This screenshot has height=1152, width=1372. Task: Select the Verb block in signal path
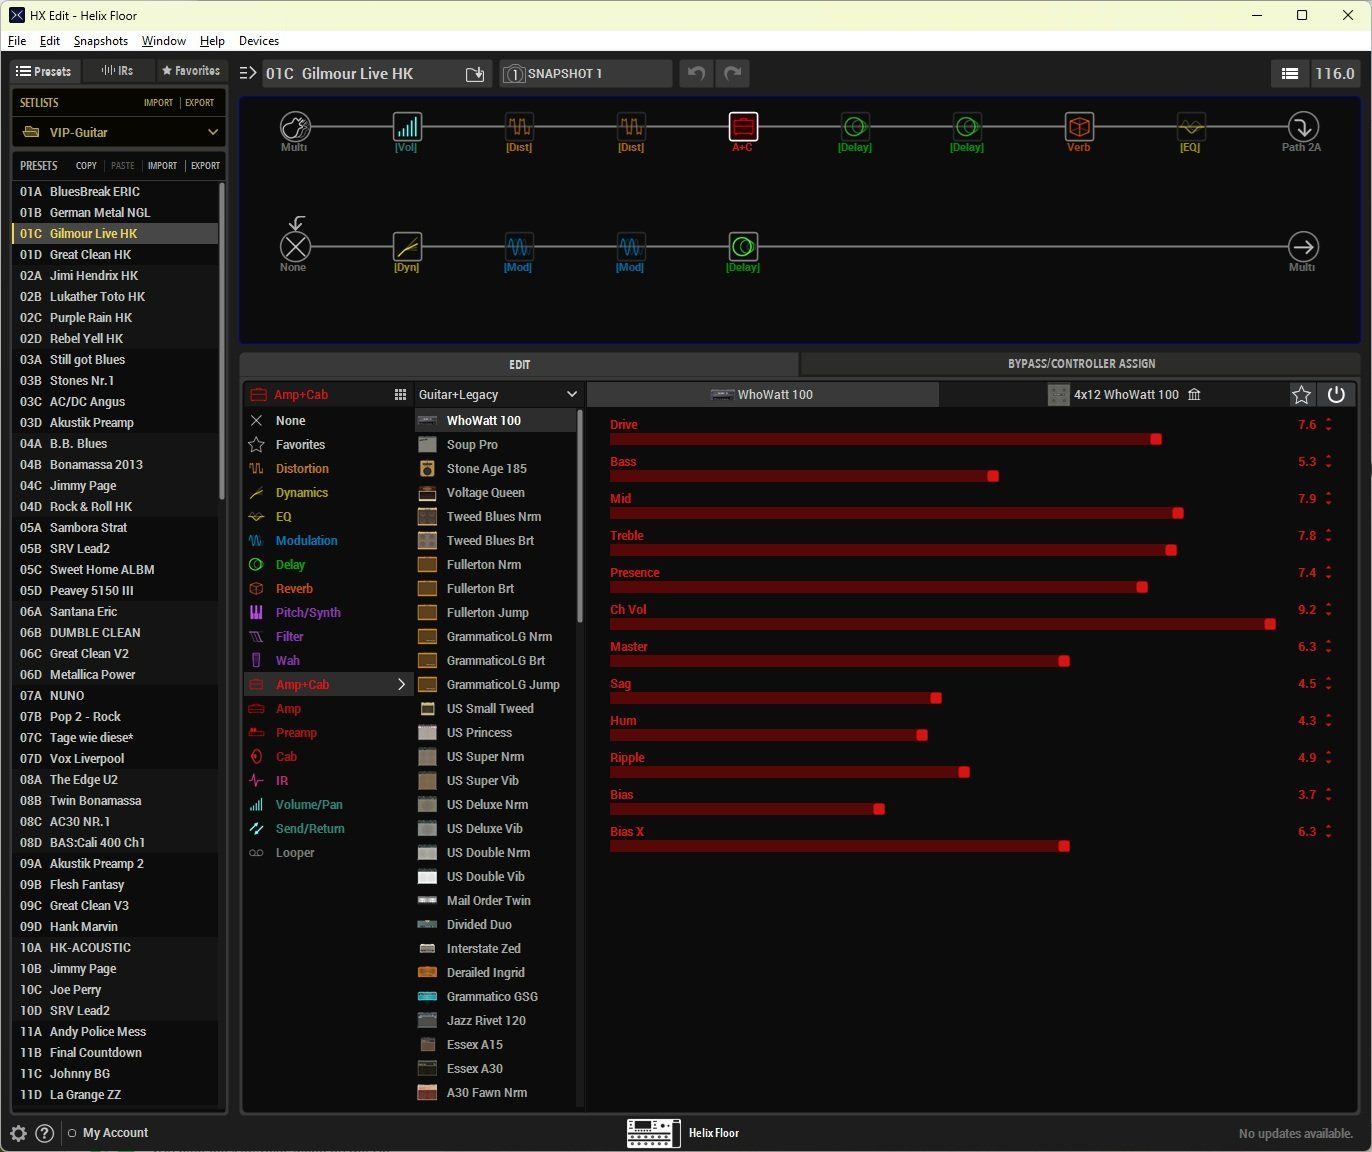click(x=1079, y=127)
